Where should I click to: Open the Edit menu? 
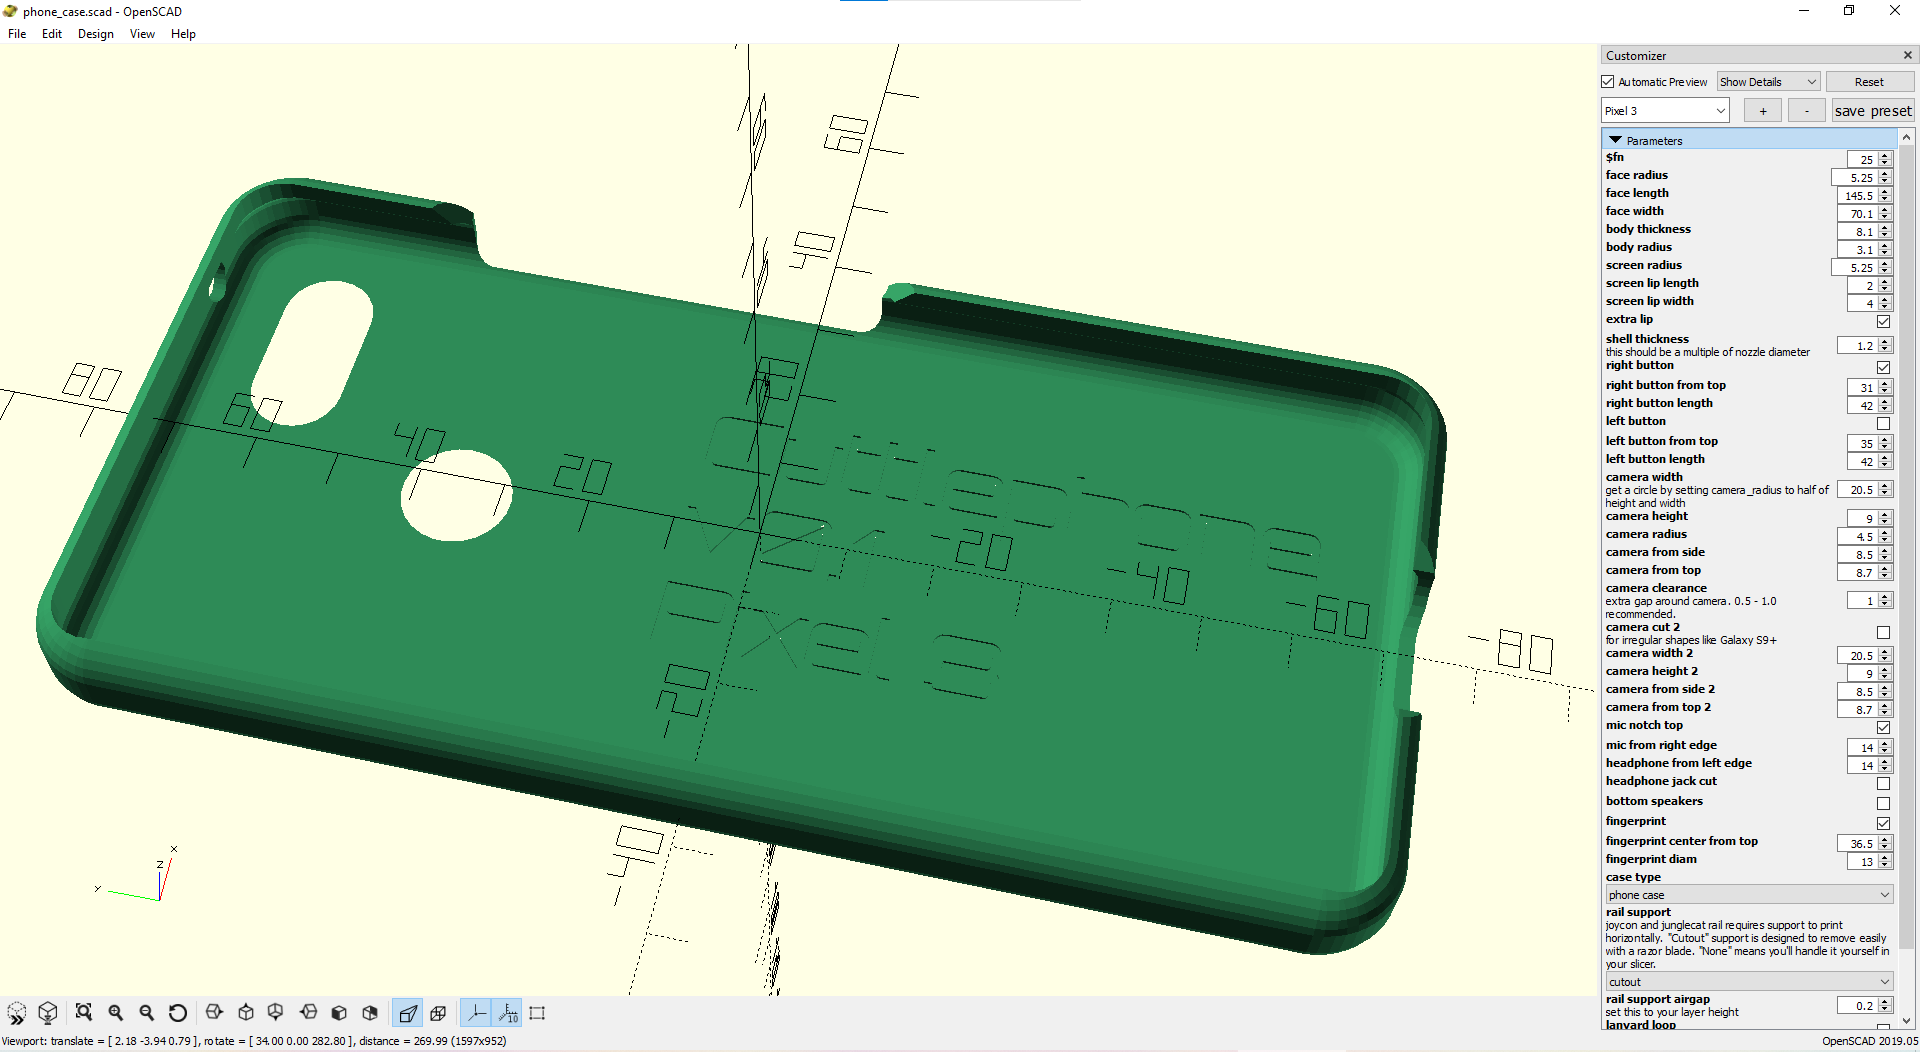tap(52, 34)
